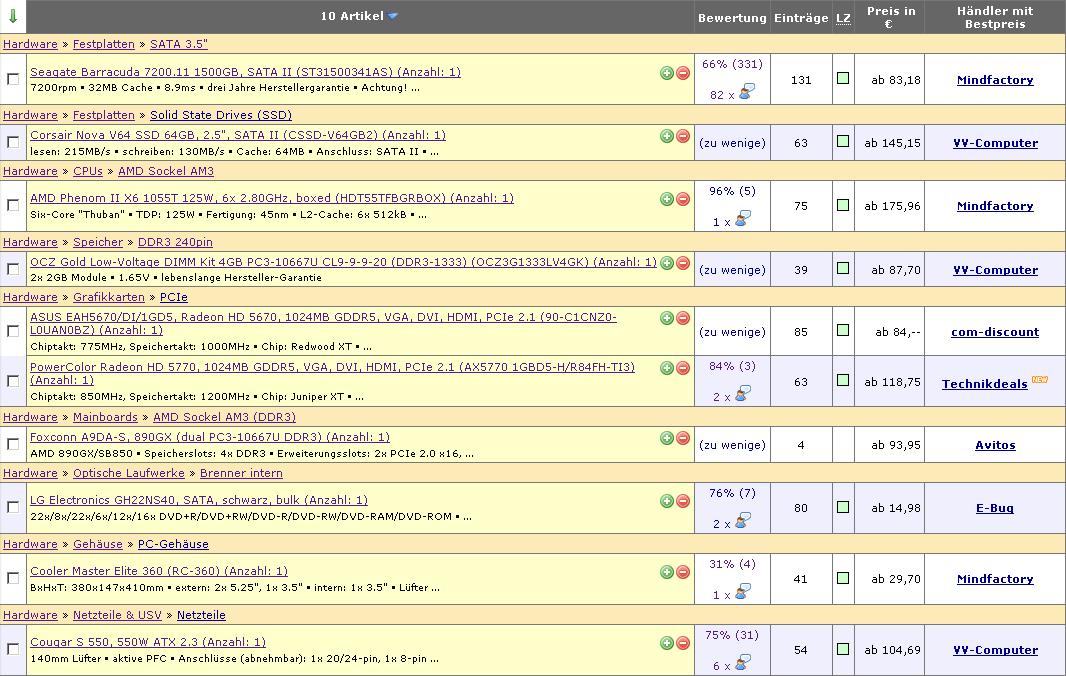Click price ab 175,96 for AMD Phenom
This screenshot has height=676, width=1066.
tap(892, 205)
